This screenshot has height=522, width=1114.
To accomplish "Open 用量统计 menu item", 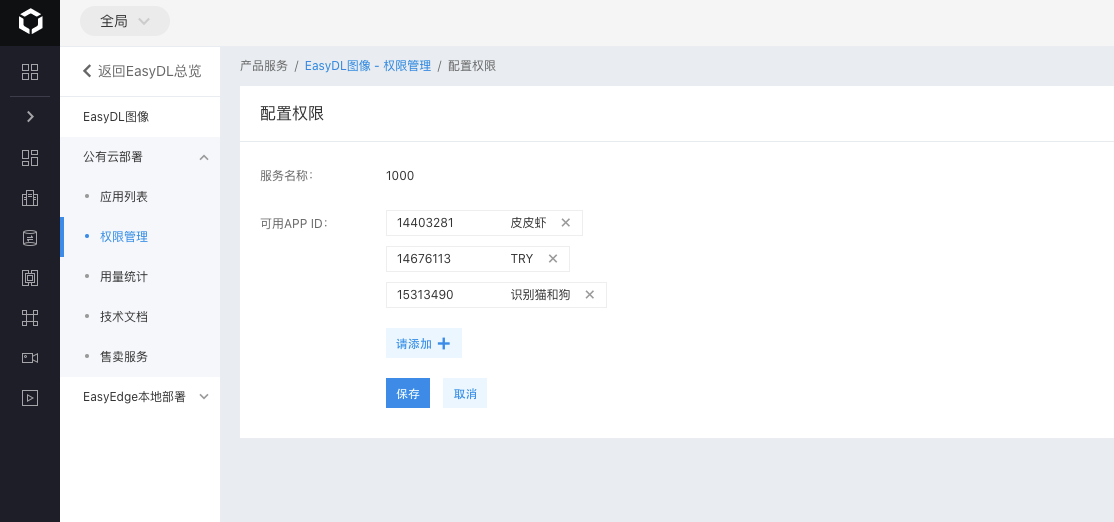I will pos(124,276).
